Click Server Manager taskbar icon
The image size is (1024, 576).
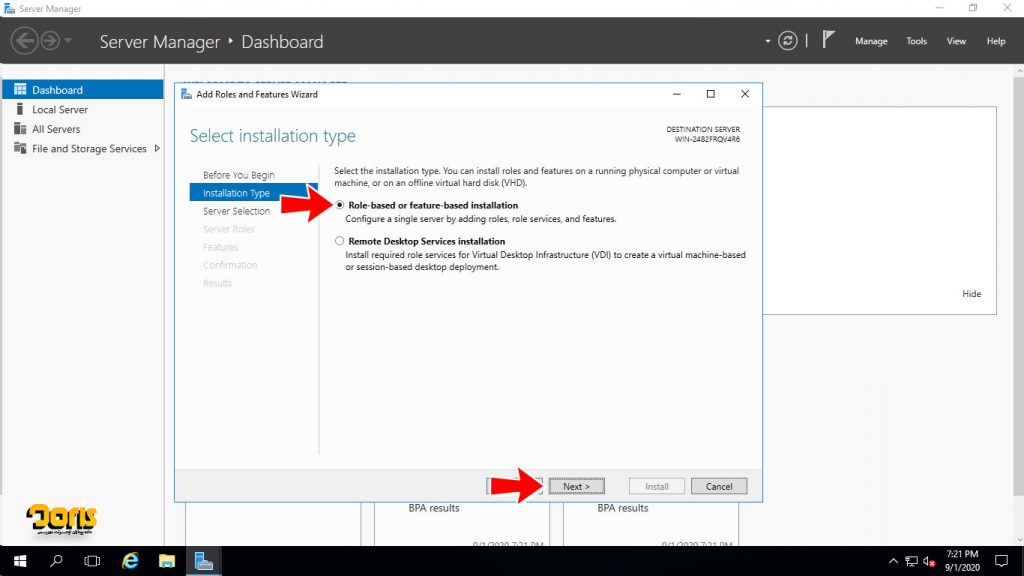(x=204, y=561)
